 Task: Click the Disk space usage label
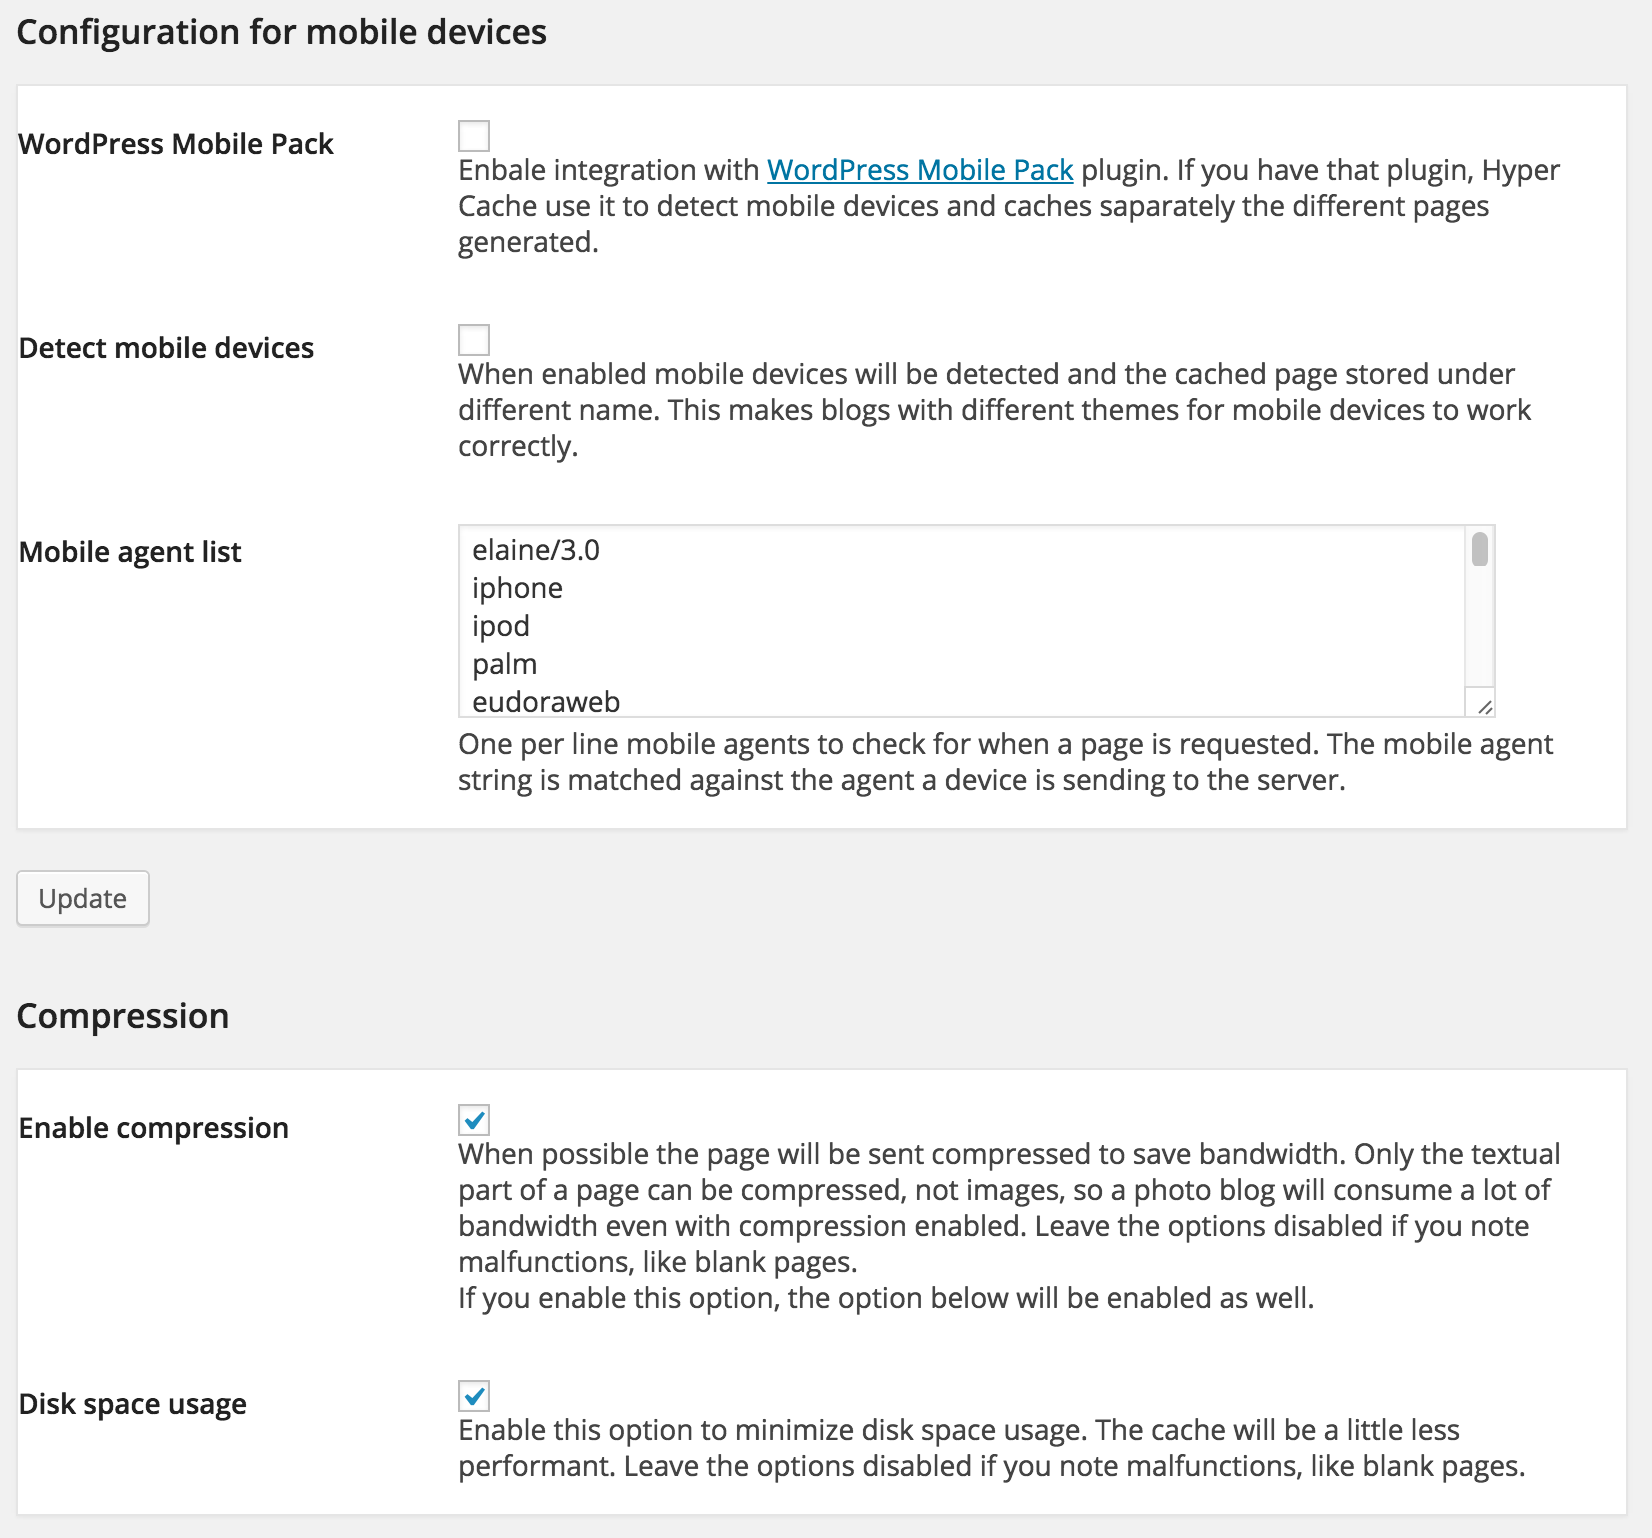pyautogui.click(x=133, y=1404)
